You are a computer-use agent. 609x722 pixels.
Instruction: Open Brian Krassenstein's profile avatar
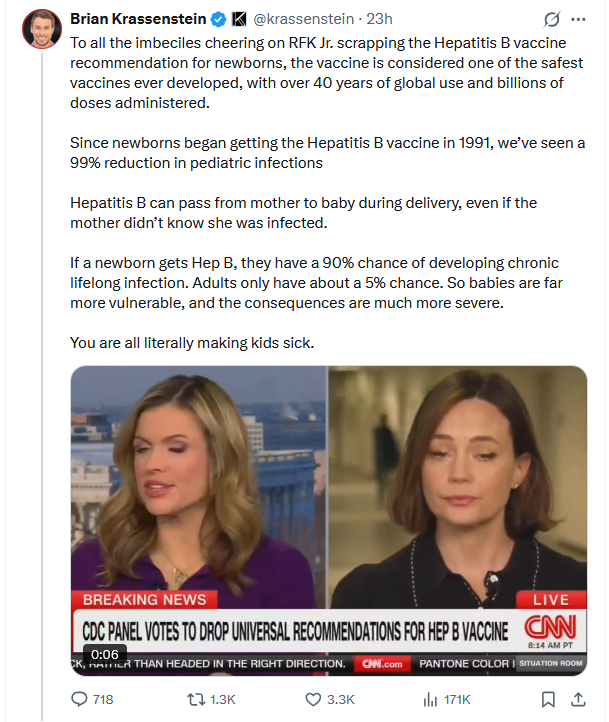pos(42,29)
